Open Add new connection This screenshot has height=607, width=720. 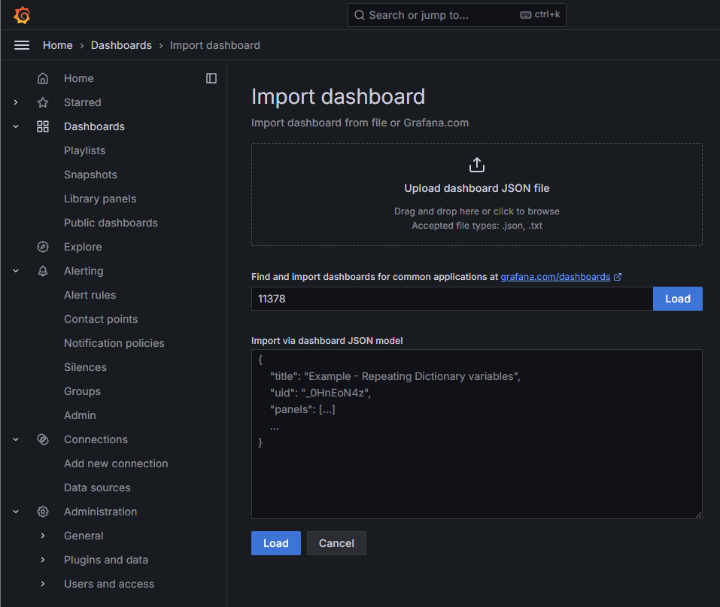coord(116,464)
